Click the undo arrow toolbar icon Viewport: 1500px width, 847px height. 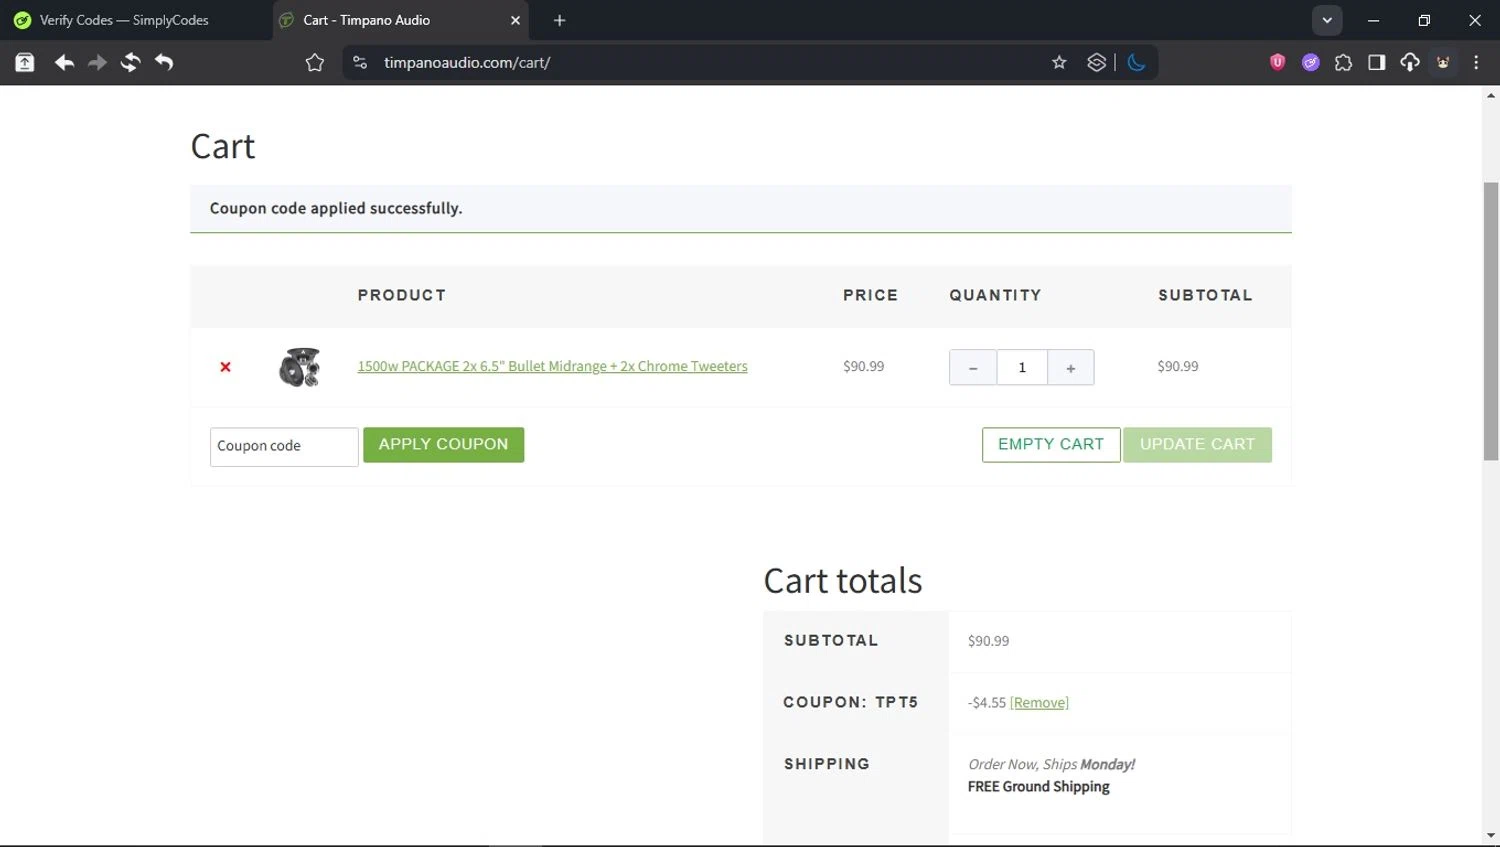coord(164,62)
